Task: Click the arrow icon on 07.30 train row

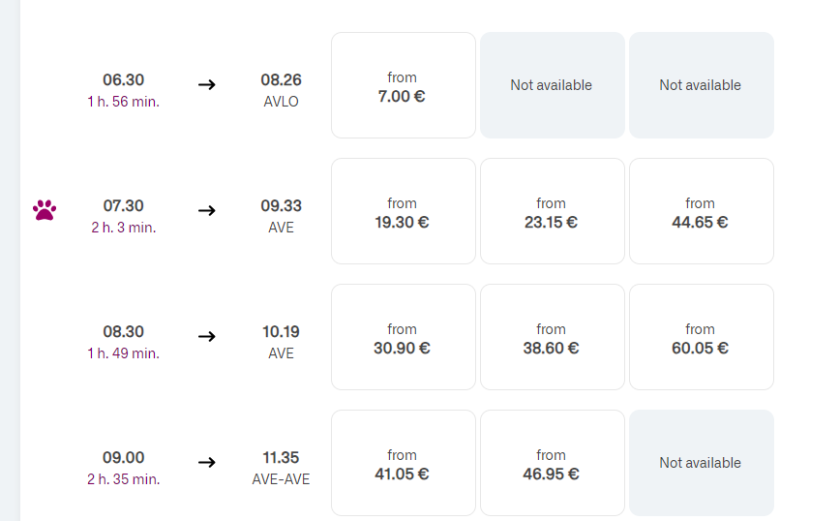Action: 207,210
